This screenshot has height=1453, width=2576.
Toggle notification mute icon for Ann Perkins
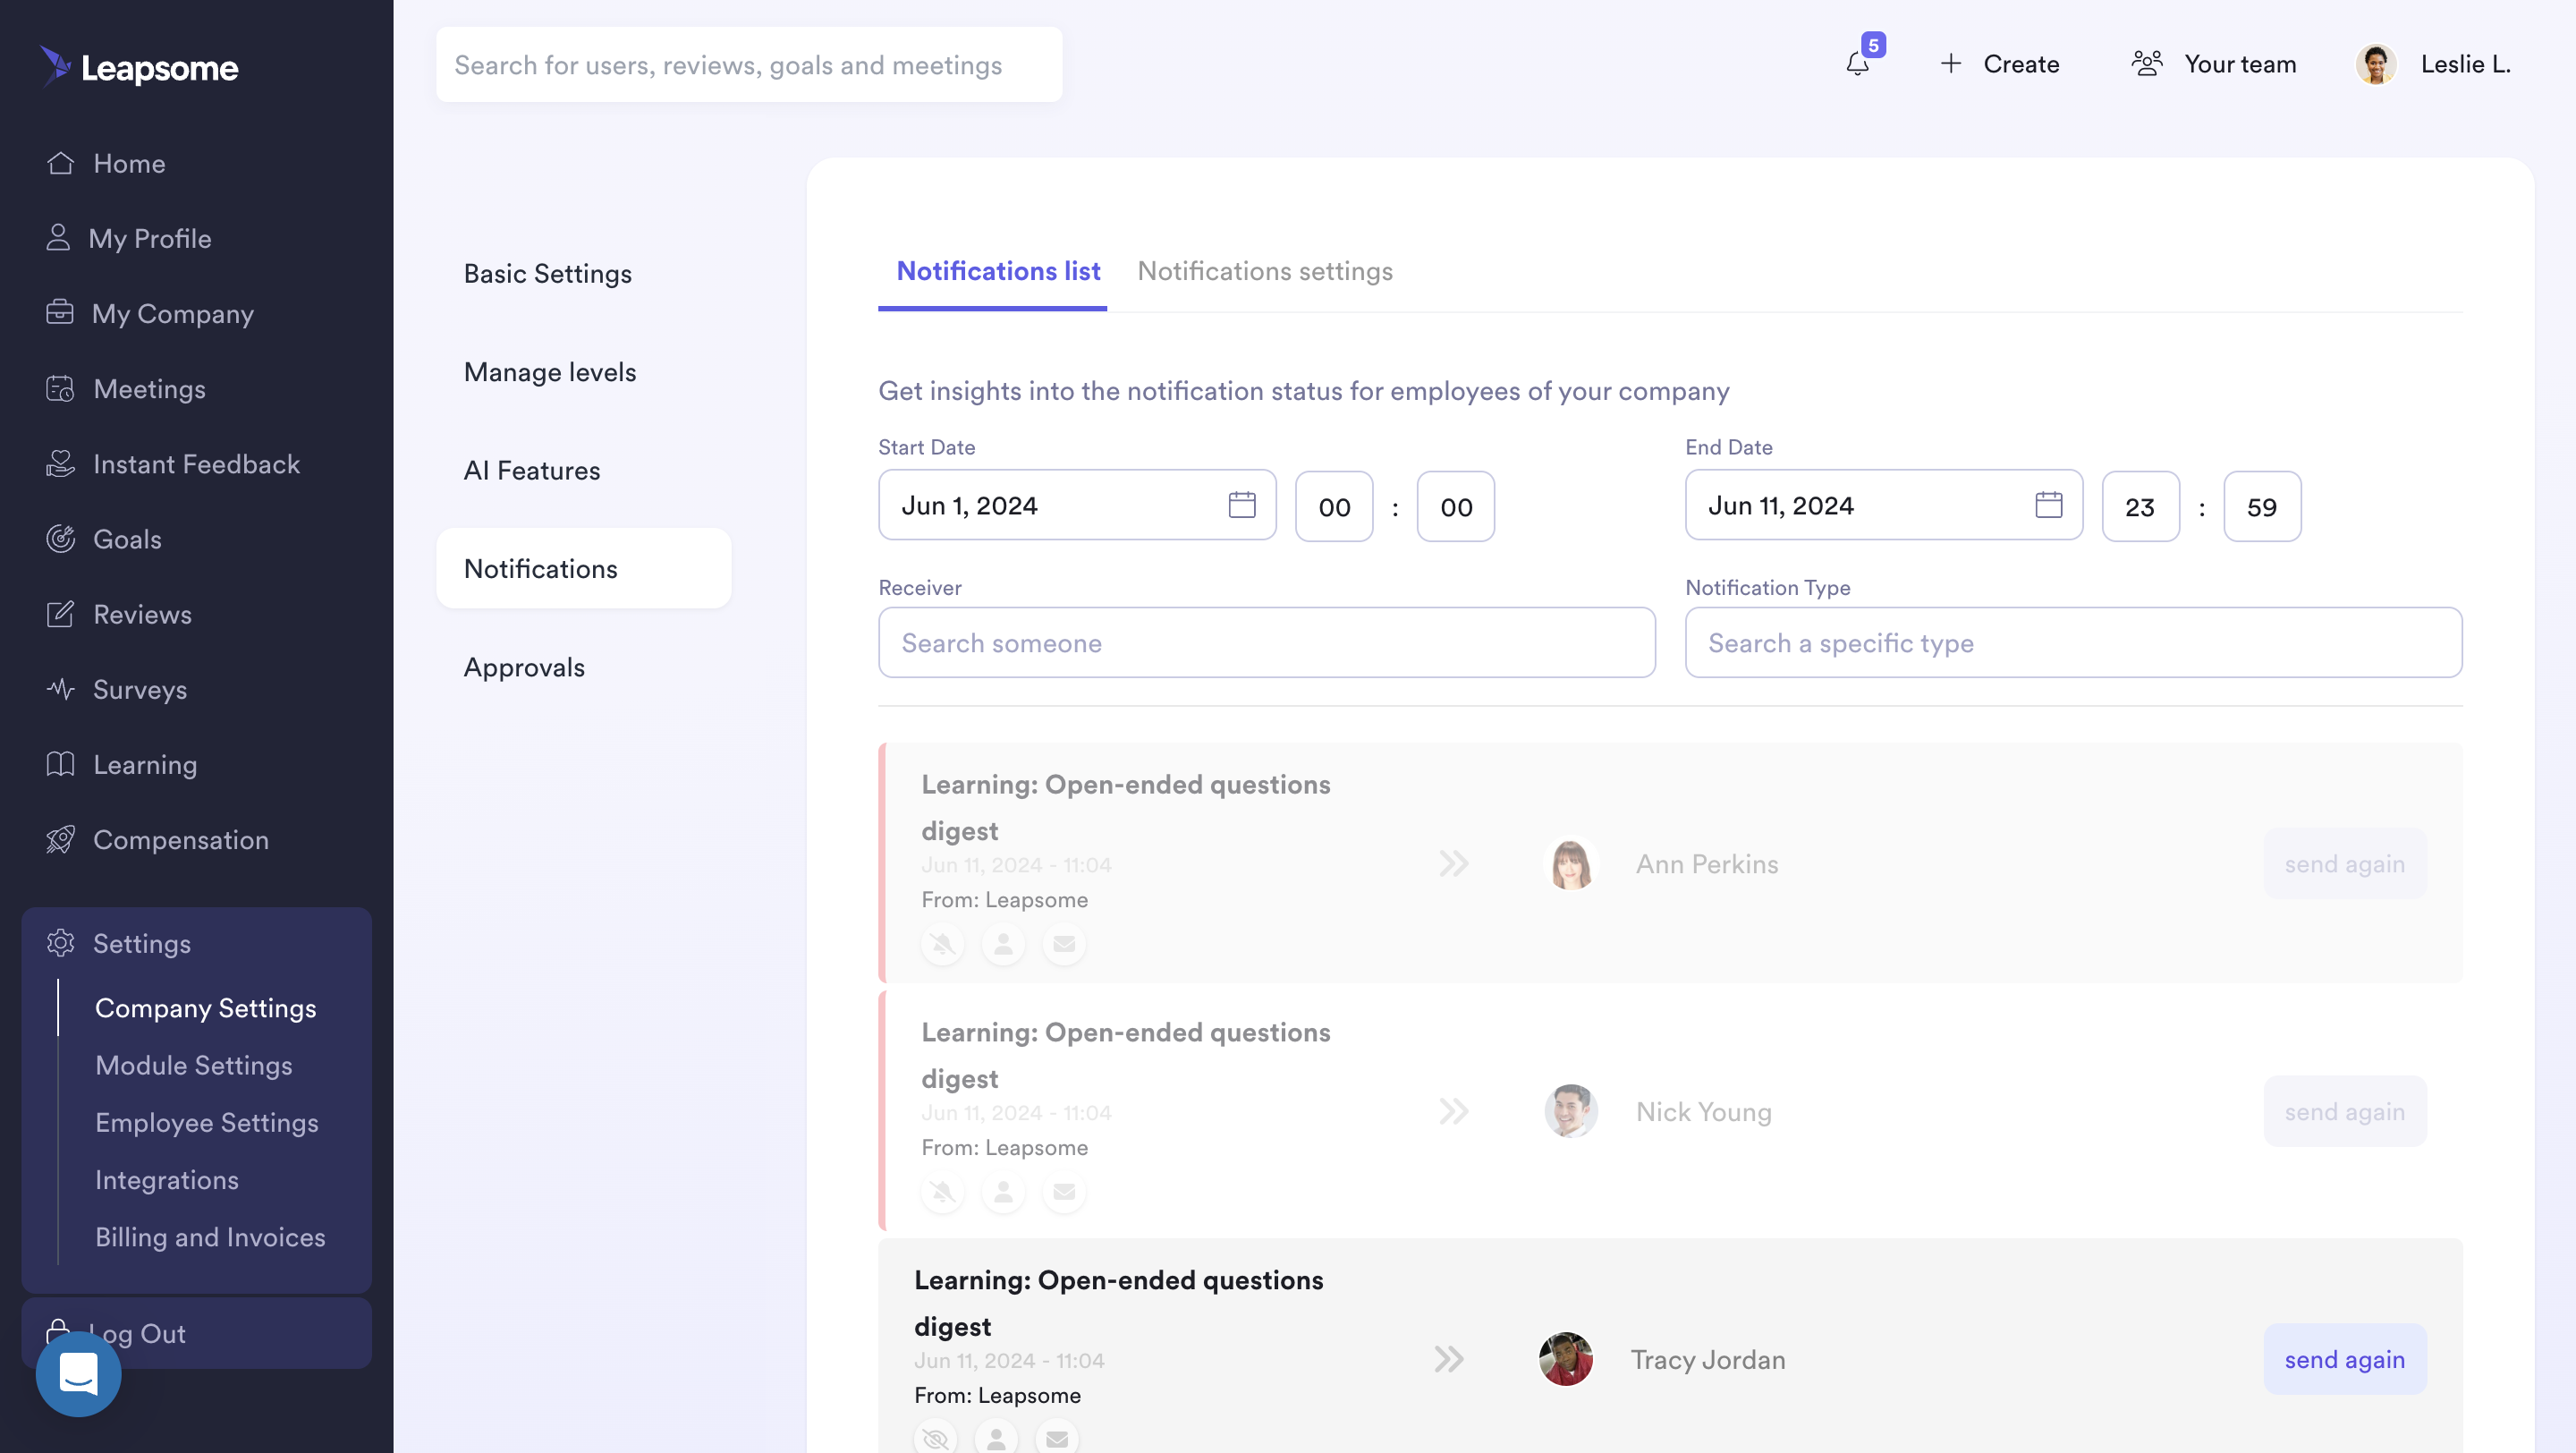tap(943, 943)
